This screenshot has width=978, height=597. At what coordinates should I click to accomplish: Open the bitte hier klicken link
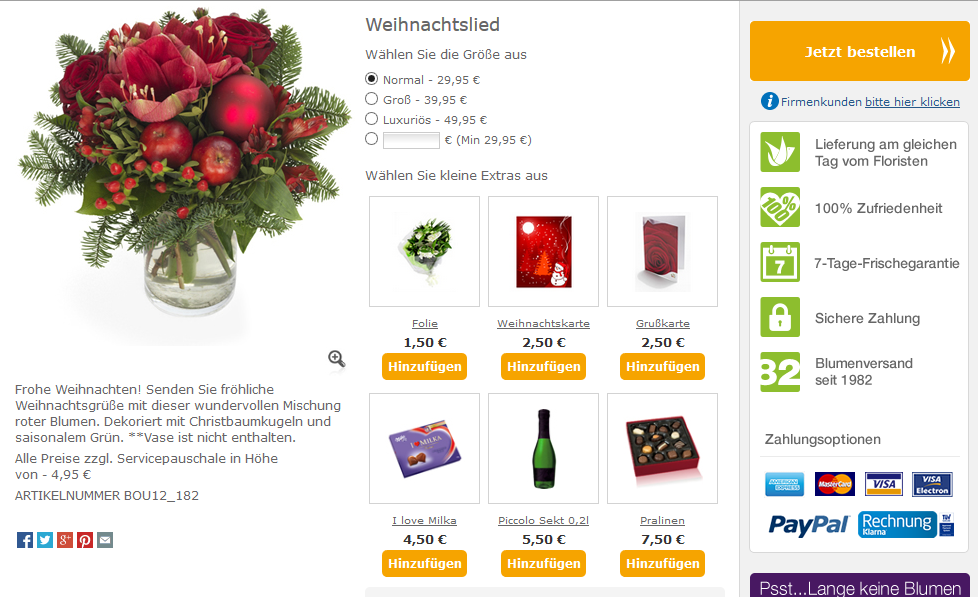click(x=912, y=102)
